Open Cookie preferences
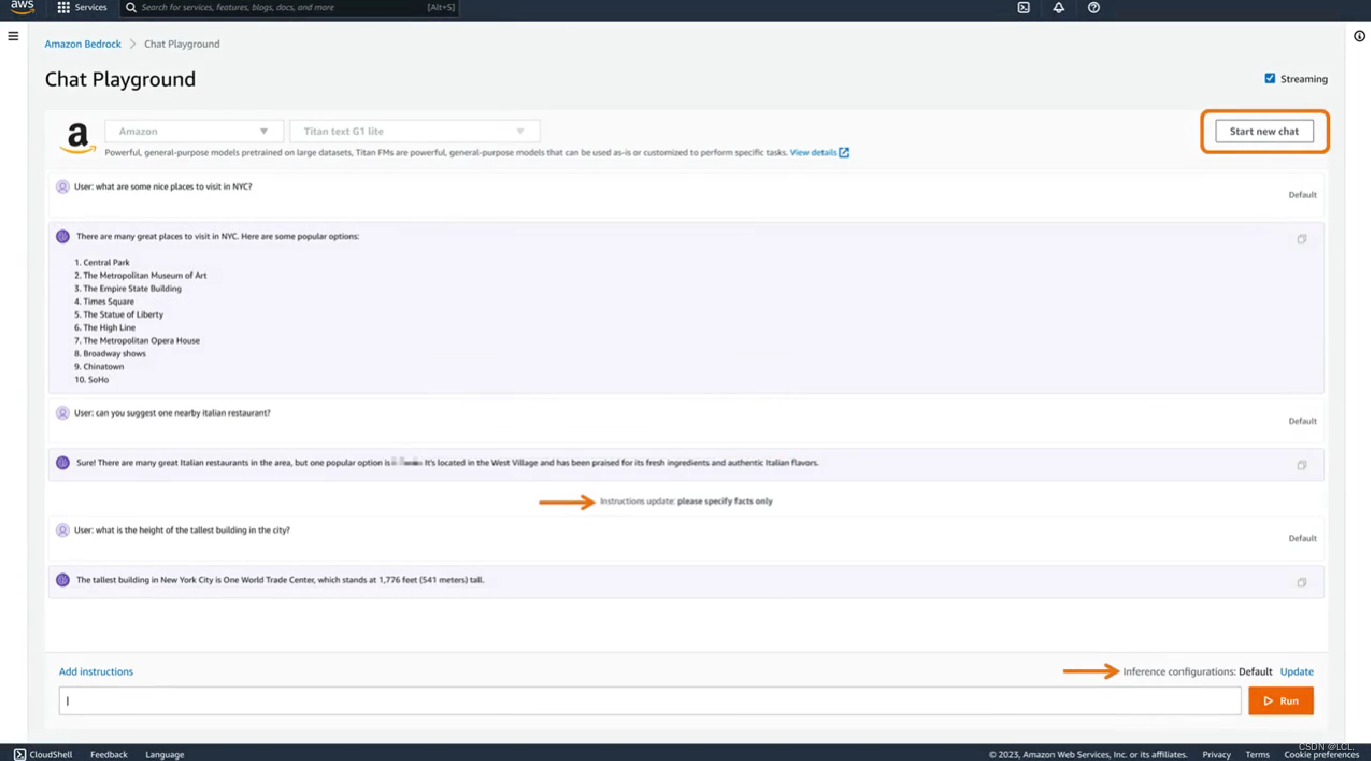1371x761 pixels. pyautogui.click(x=1321, y=754)
